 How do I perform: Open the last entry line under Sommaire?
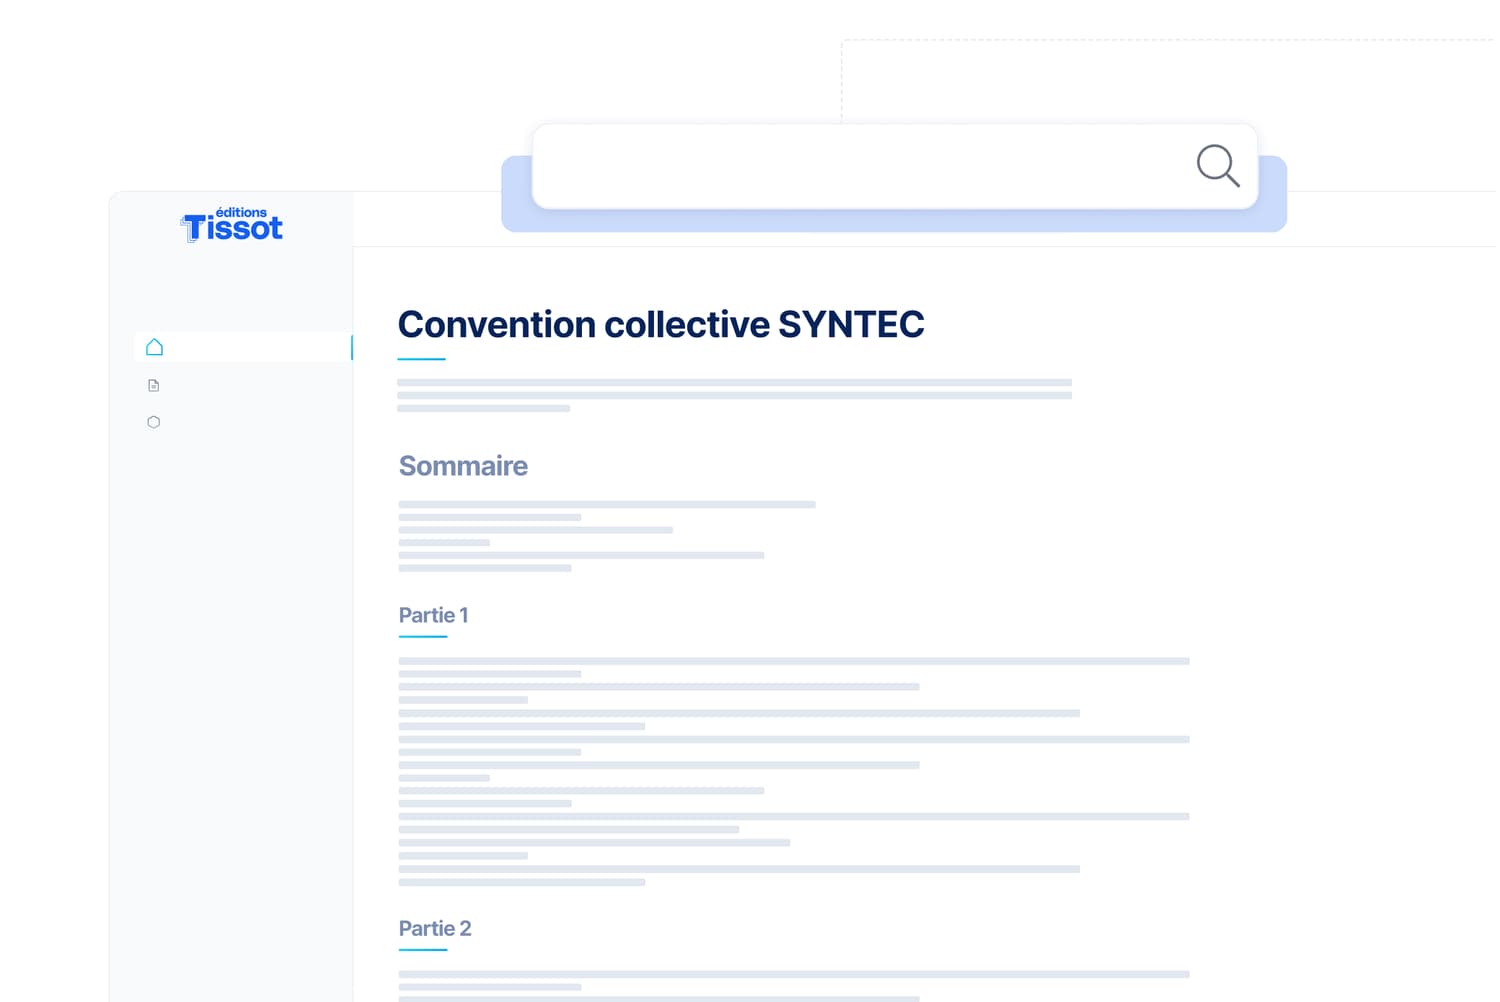coord(485,568)
